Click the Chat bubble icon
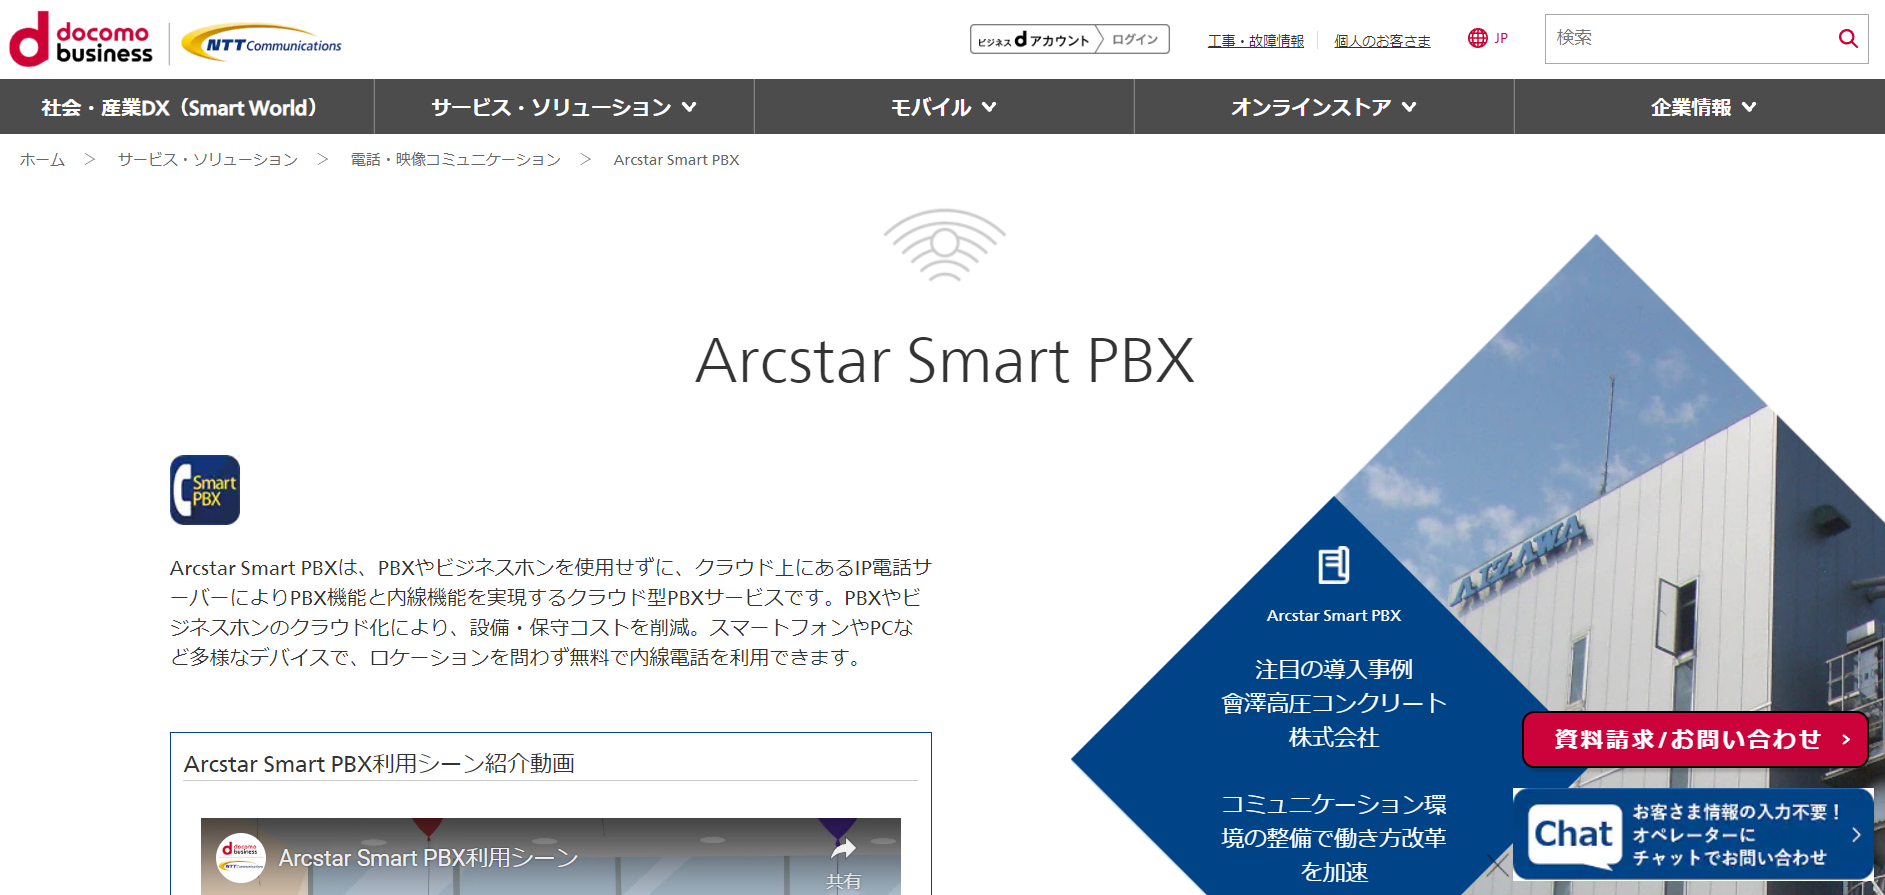This screenshot has width=1885, height=895. [1574, 836]
